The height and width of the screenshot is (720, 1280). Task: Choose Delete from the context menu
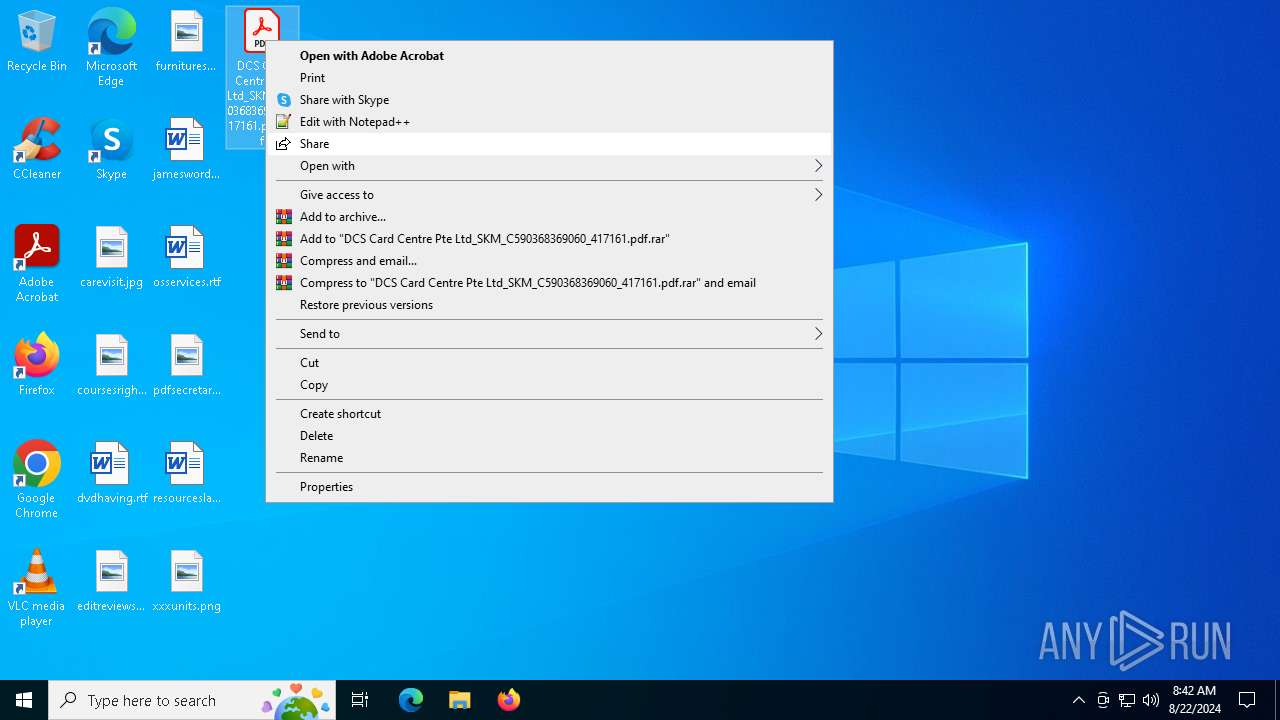[x=549, y=436]
